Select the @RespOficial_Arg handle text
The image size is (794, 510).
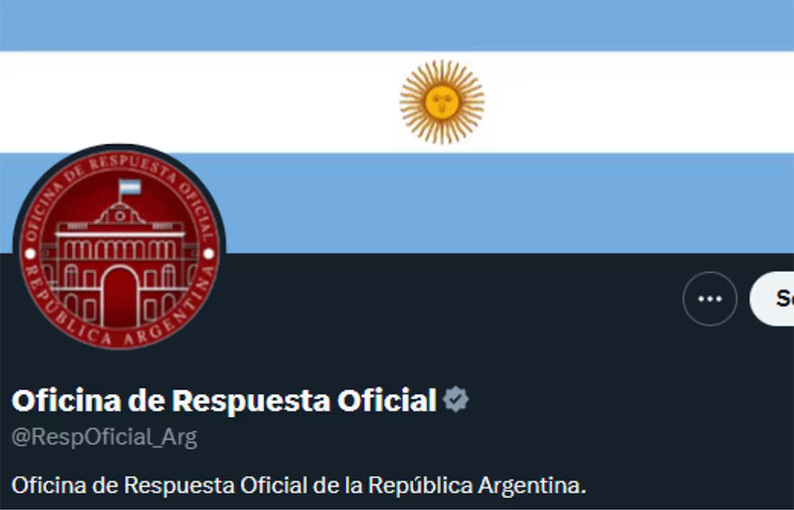[104, 438]
